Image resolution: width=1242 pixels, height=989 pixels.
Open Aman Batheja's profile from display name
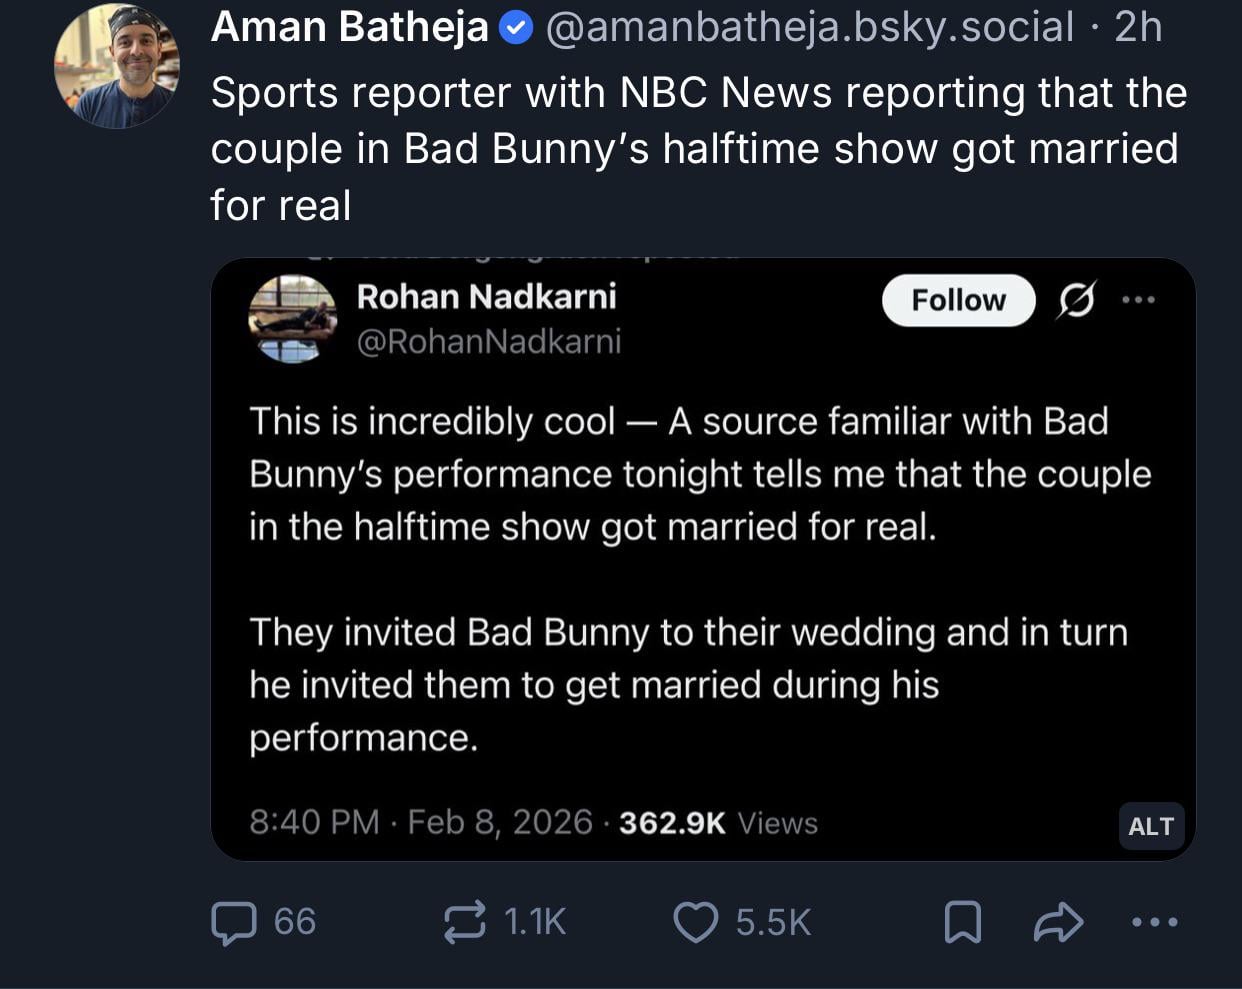(349, 28)
